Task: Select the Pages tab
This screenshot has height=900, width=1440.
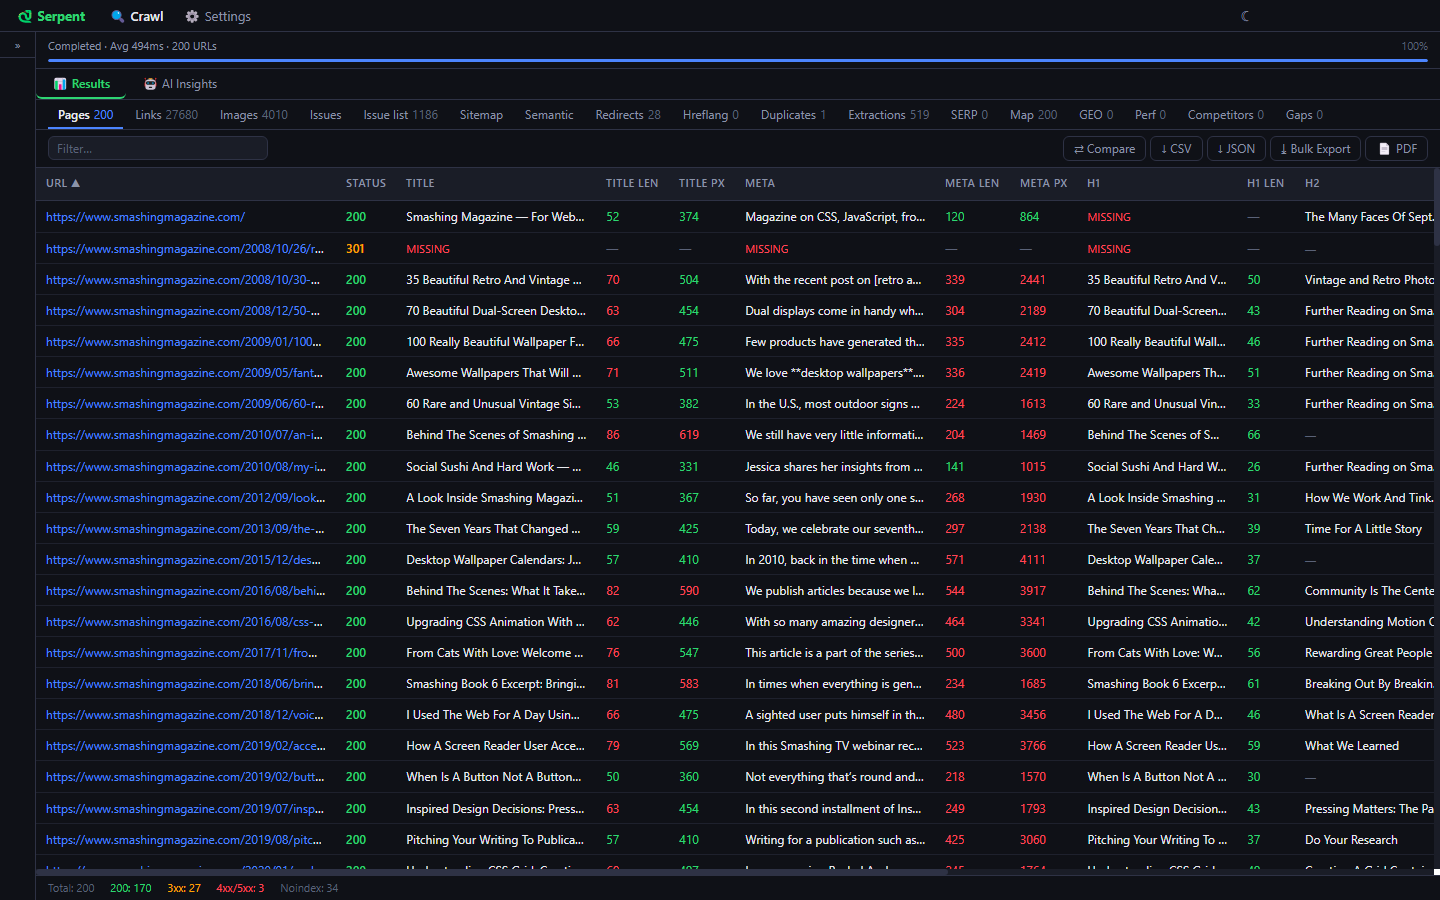Action: click(x=85, y=115)
